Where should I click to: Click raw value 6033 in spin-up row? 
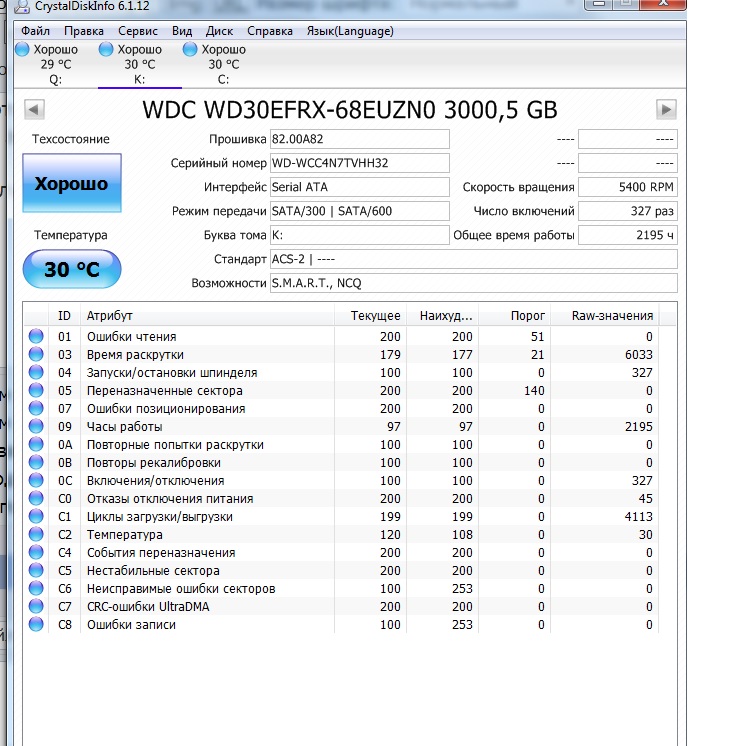639,355
